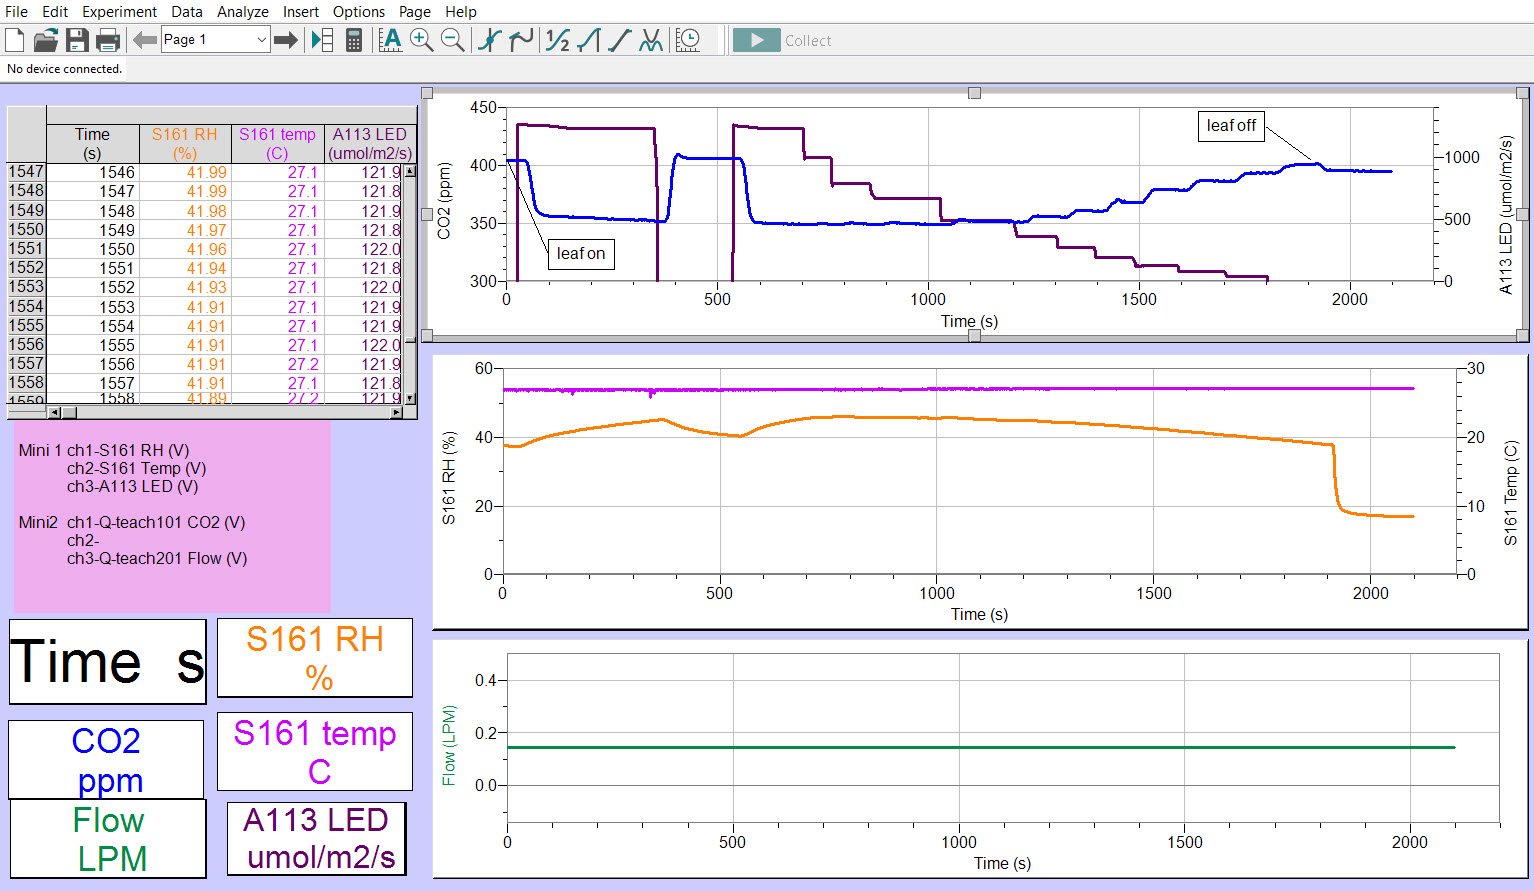The height and width of the screenshot is (891, 1534).
Task: Apply the Linear Fit tool
Action: point(620,40)
